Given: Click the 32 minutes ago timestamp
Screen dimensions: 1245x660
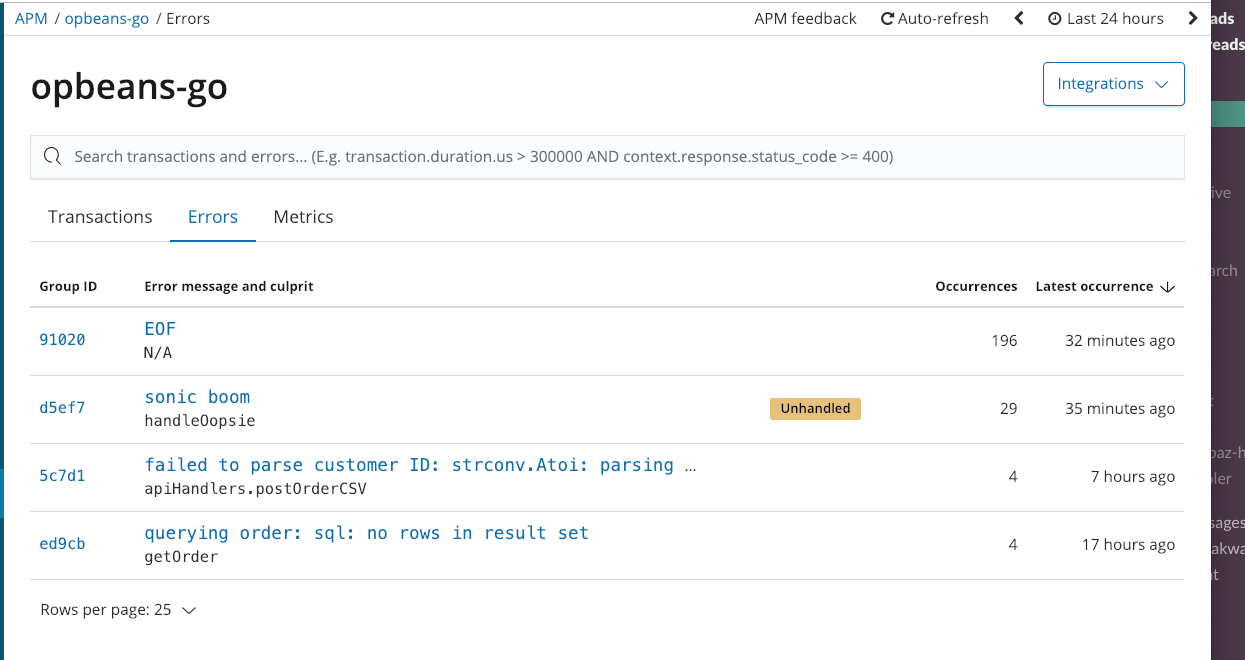Looking at the screenshot, I should pyautogui.click(x=1120, y=340).
